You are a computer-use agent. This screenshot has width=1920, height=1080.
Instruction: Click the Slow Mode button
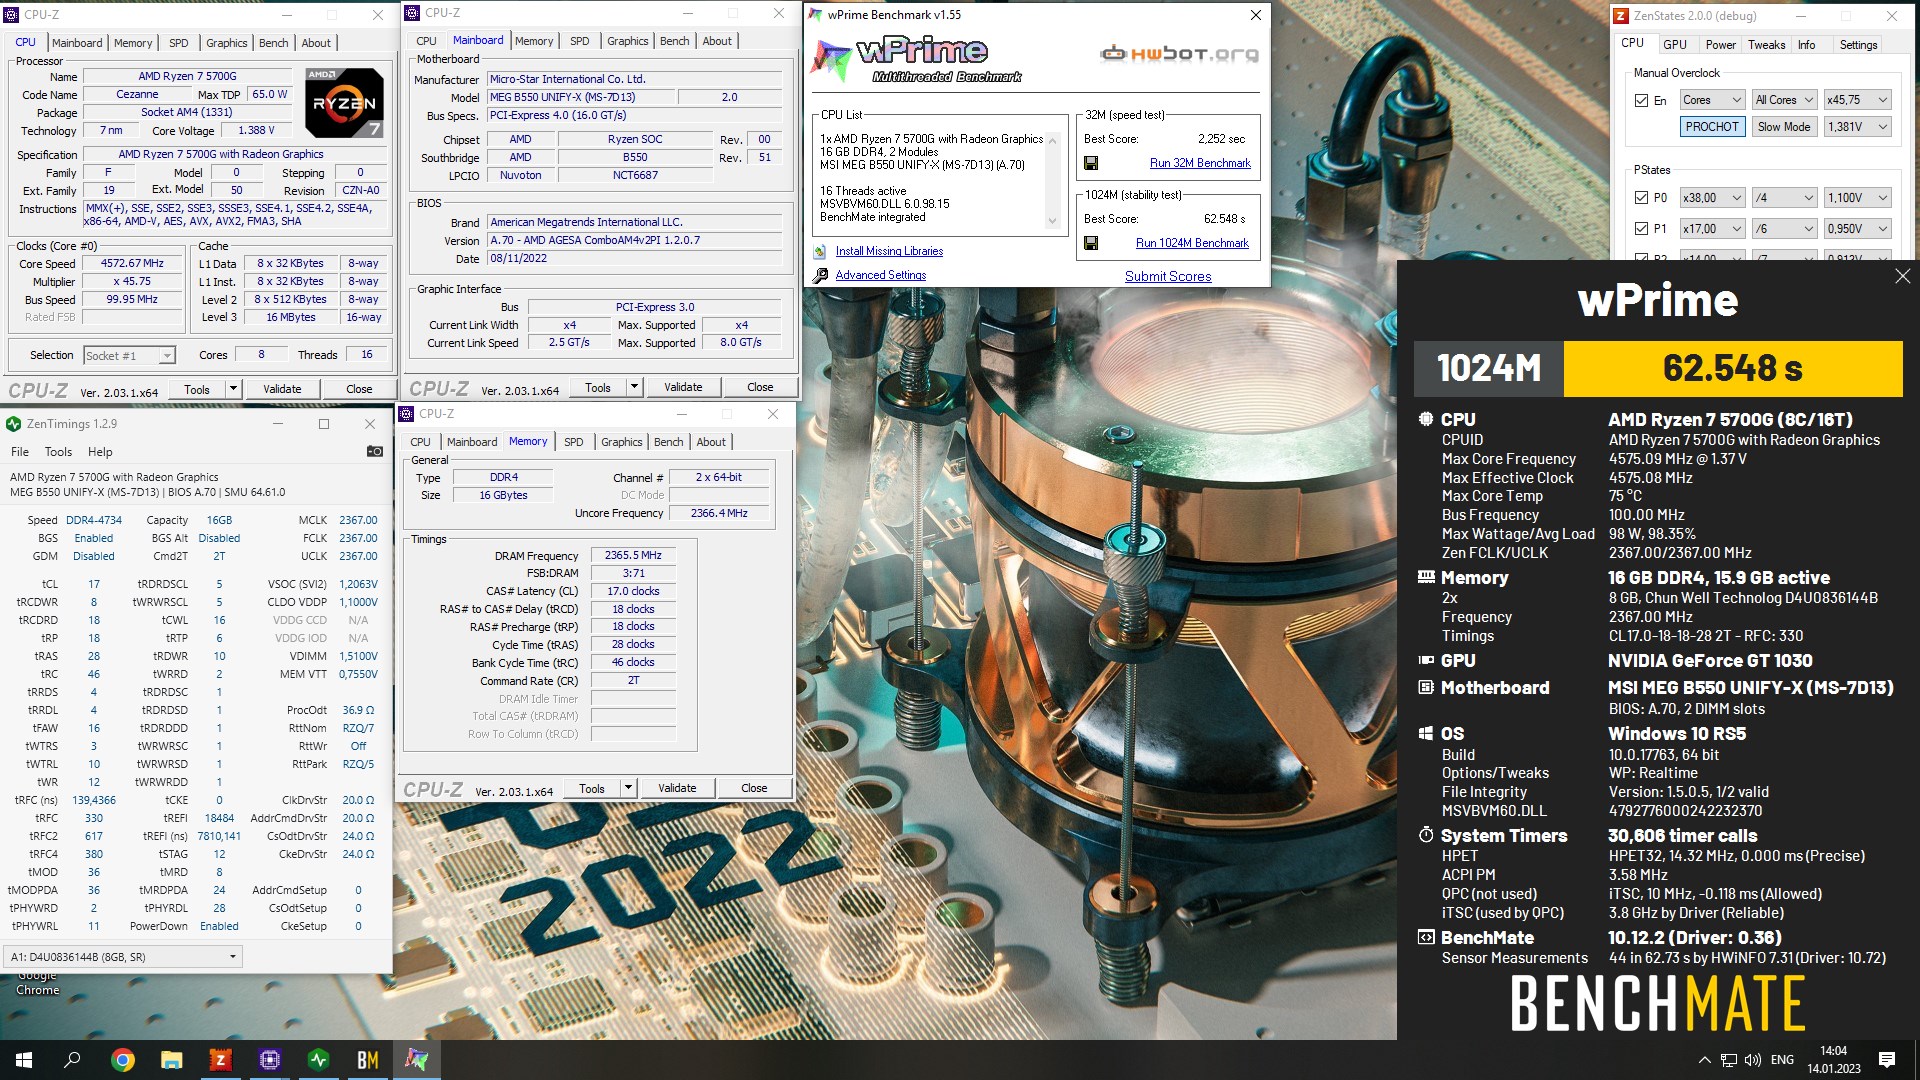point(1783,127)
